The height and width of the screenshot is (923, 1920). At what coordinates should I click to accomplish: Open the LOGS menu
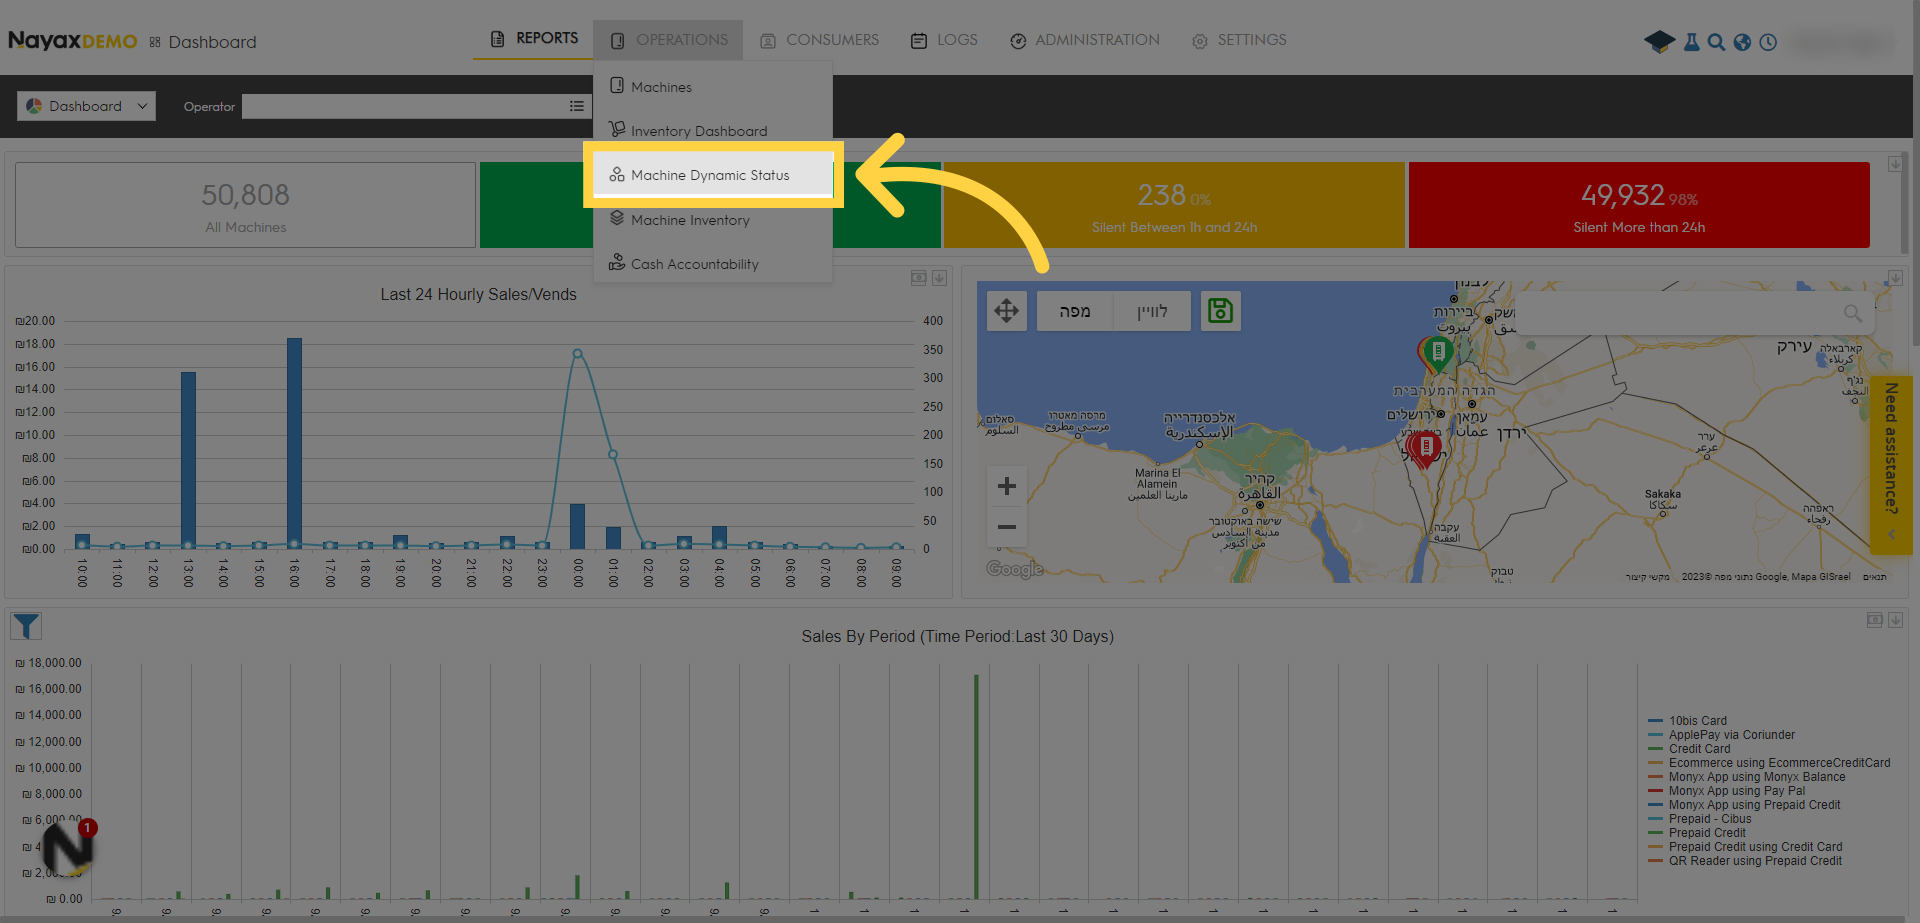943,40
